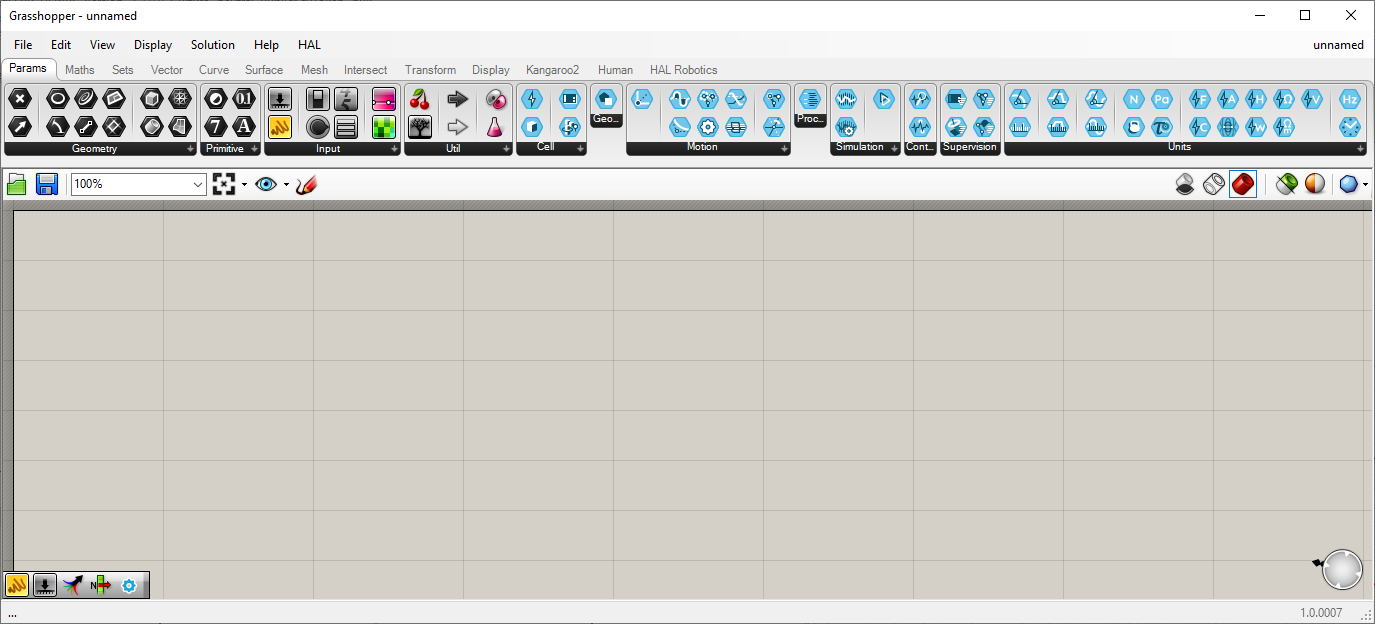Screen dimensions: 1375x624
Task: Click the canvas compass navigation widget
Action: tap(1342, 568)
